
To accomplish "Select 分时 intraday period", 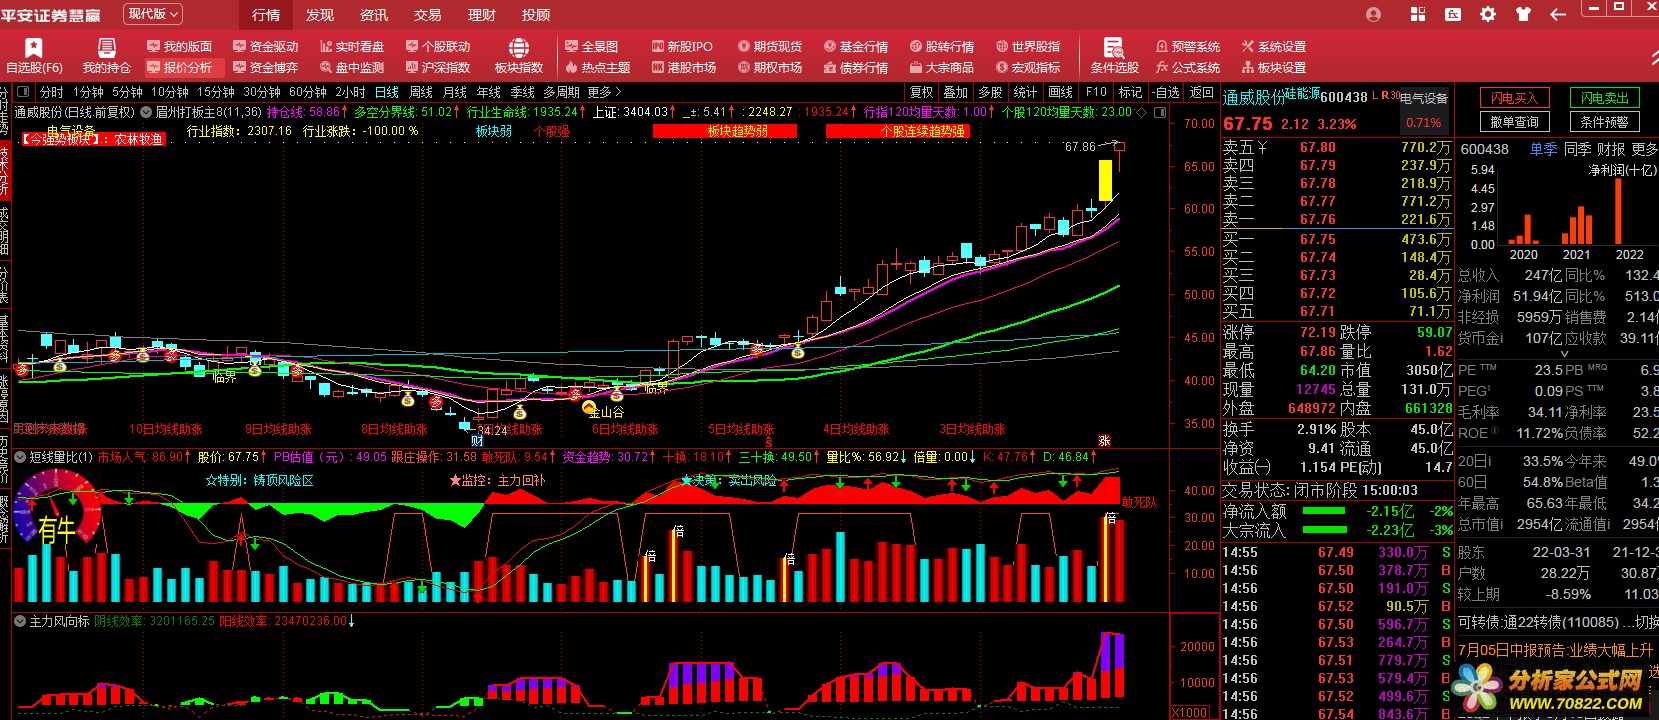I will 51,92.
